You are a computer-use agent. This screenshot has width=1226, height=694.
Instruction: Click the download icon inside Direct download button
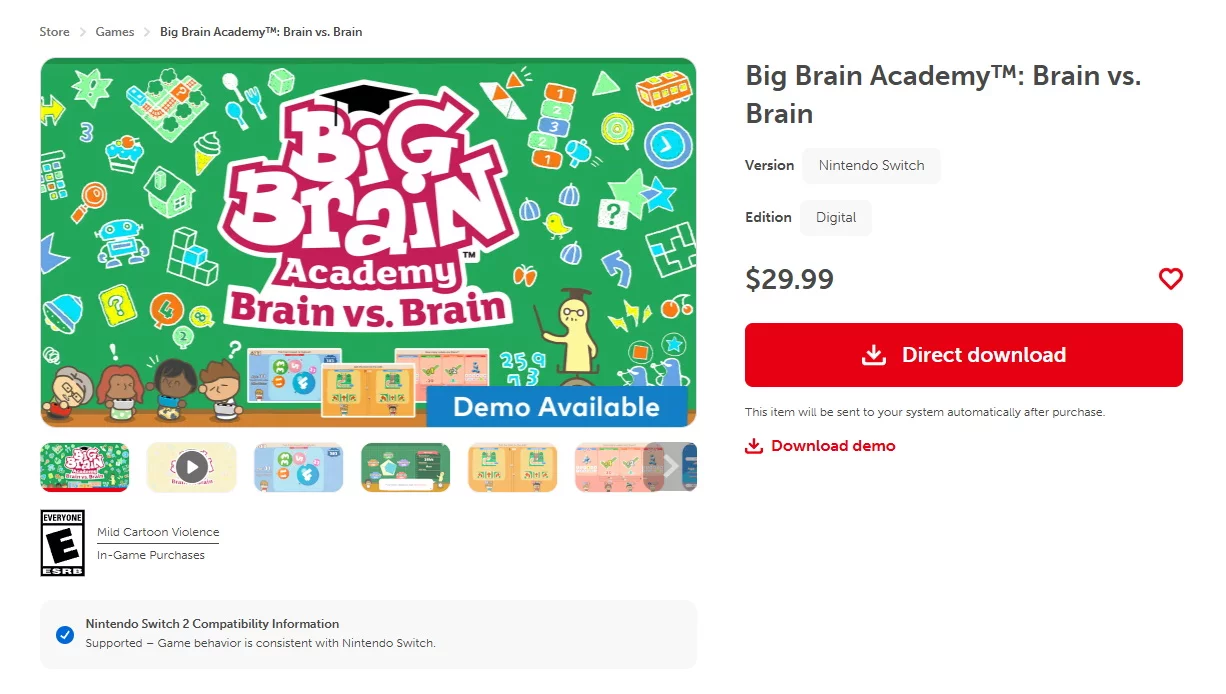pos(874,355)
